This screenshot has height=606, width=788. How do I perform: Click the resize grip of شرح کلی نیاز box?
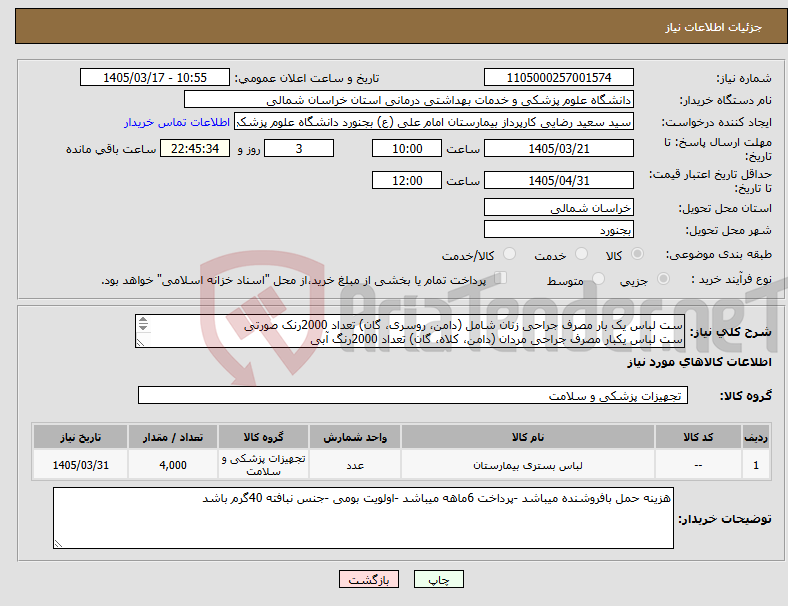pos(140,343)
